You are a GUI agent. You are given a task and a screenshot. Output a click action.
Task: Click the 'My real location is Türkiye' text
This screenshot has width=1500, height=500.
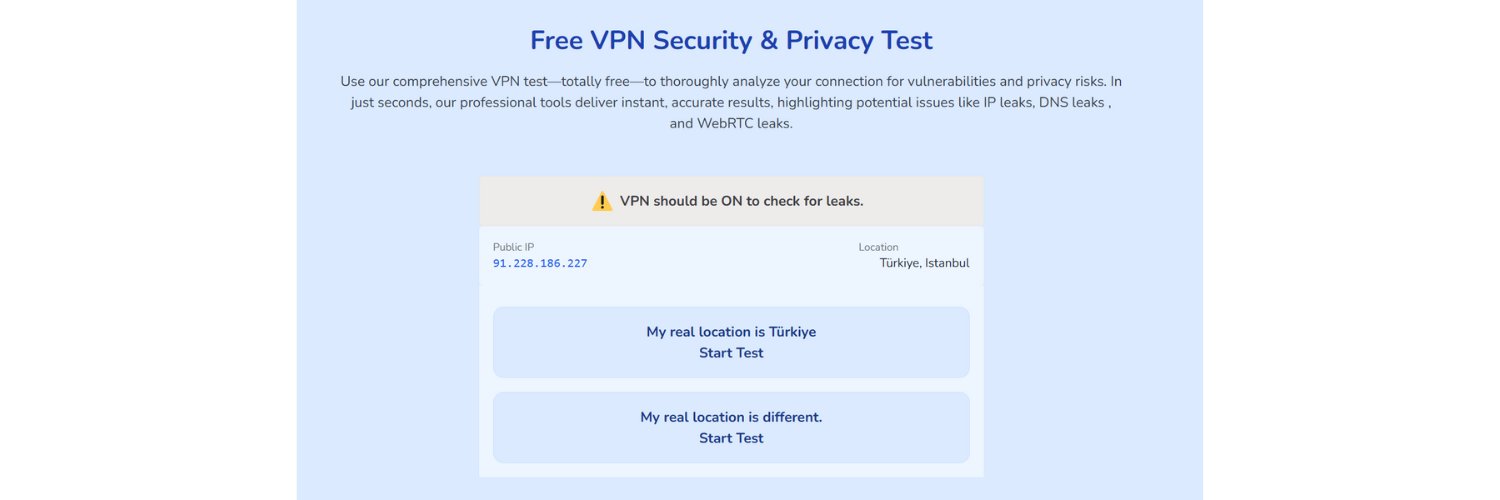point(731,332)
